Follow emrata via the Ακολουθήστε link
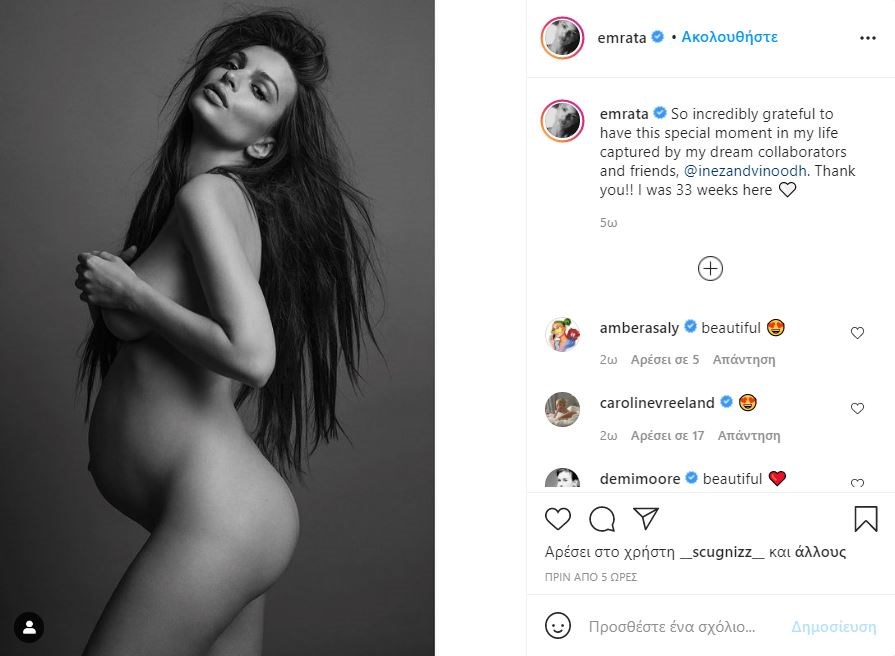The height and width of the screenshot is (656, 895). [x=729, y=37]
